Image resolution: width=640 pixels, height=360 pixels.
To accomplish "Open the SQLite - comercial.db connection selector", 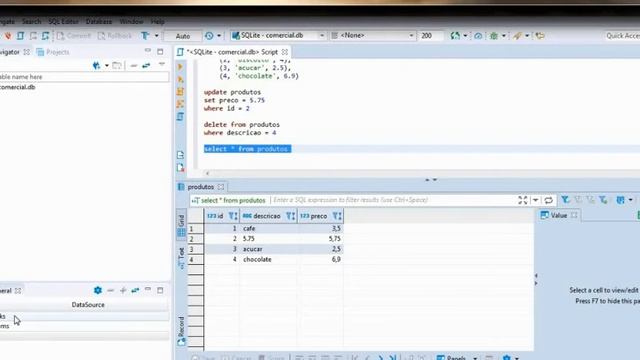I will pos(278,36).
